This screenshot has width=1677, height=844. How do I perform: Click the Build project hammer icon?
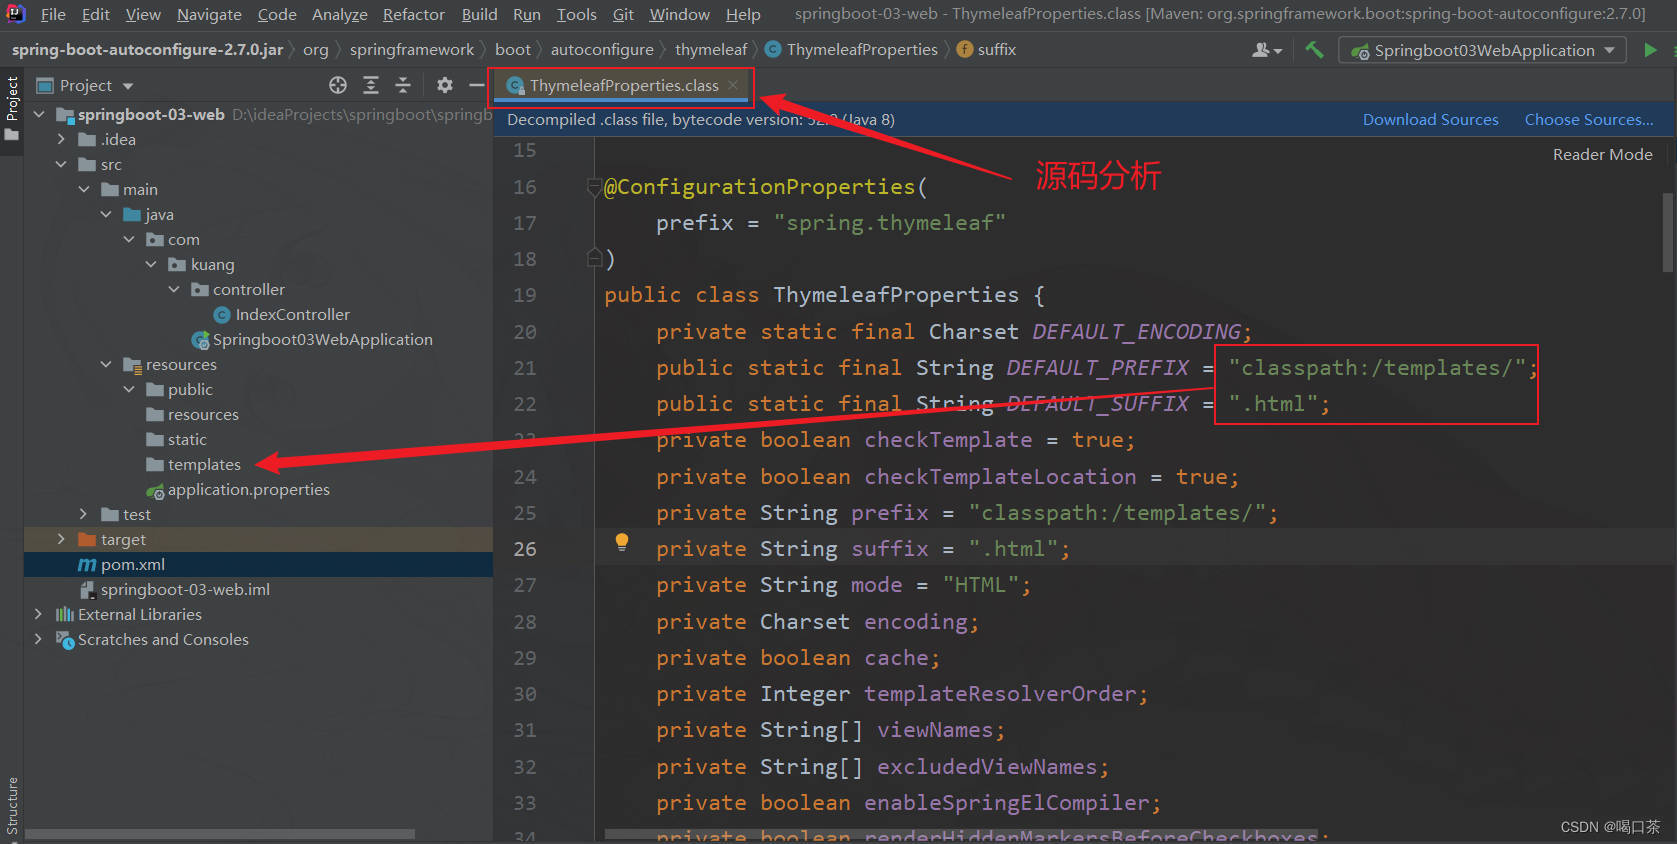(1314, 50)
